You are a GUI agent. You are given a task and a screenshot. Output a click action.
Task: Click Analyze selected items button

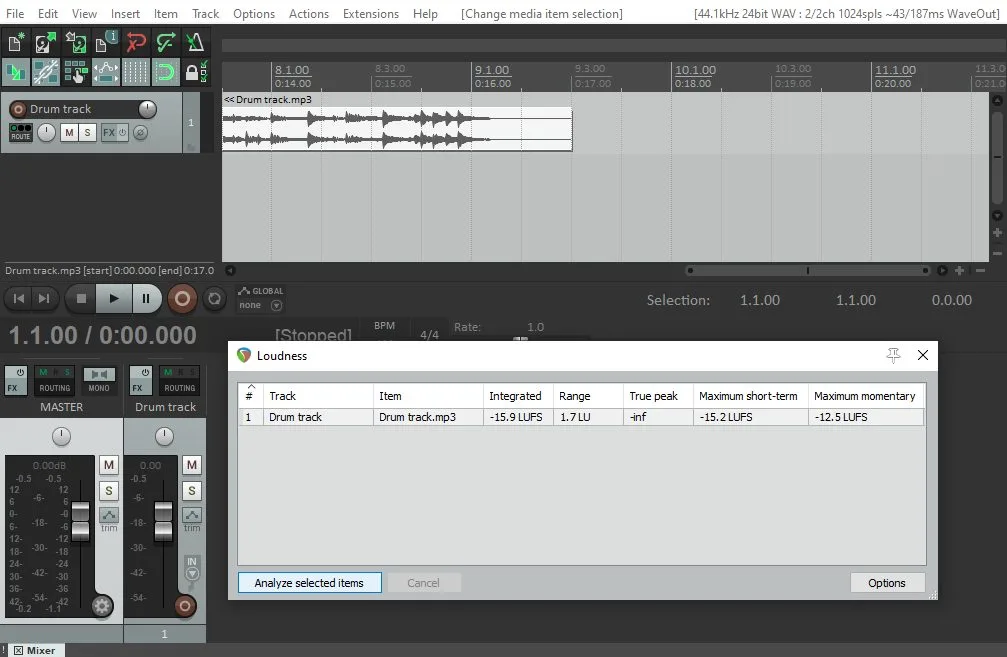coord(309,582)
